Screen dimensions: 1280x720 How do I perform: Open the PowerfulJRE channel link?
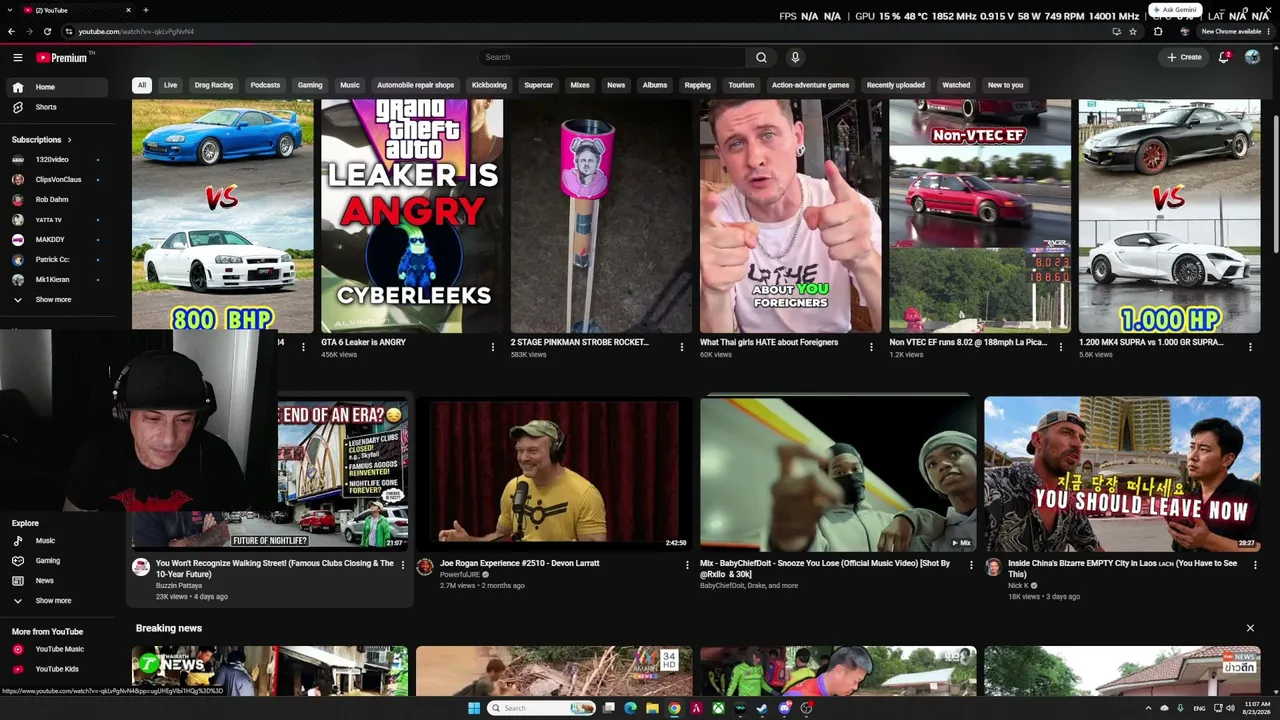coord(460,575)
